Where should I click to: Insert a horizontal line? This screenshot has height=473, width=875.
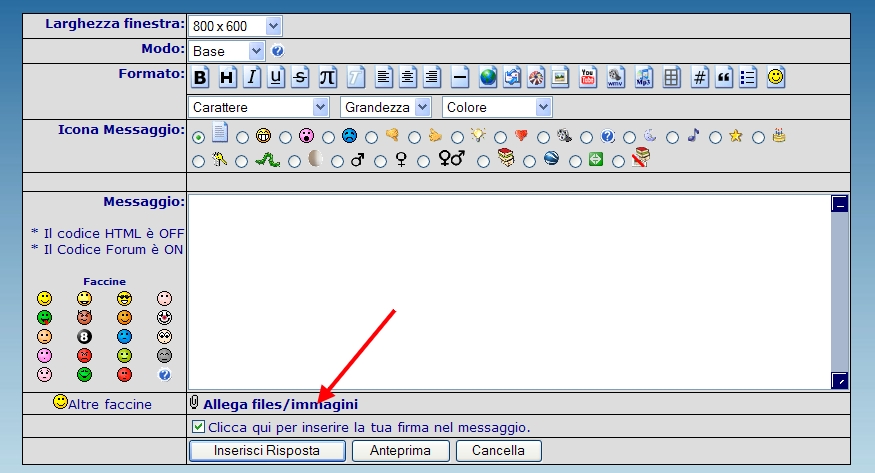tap(460, 77)
